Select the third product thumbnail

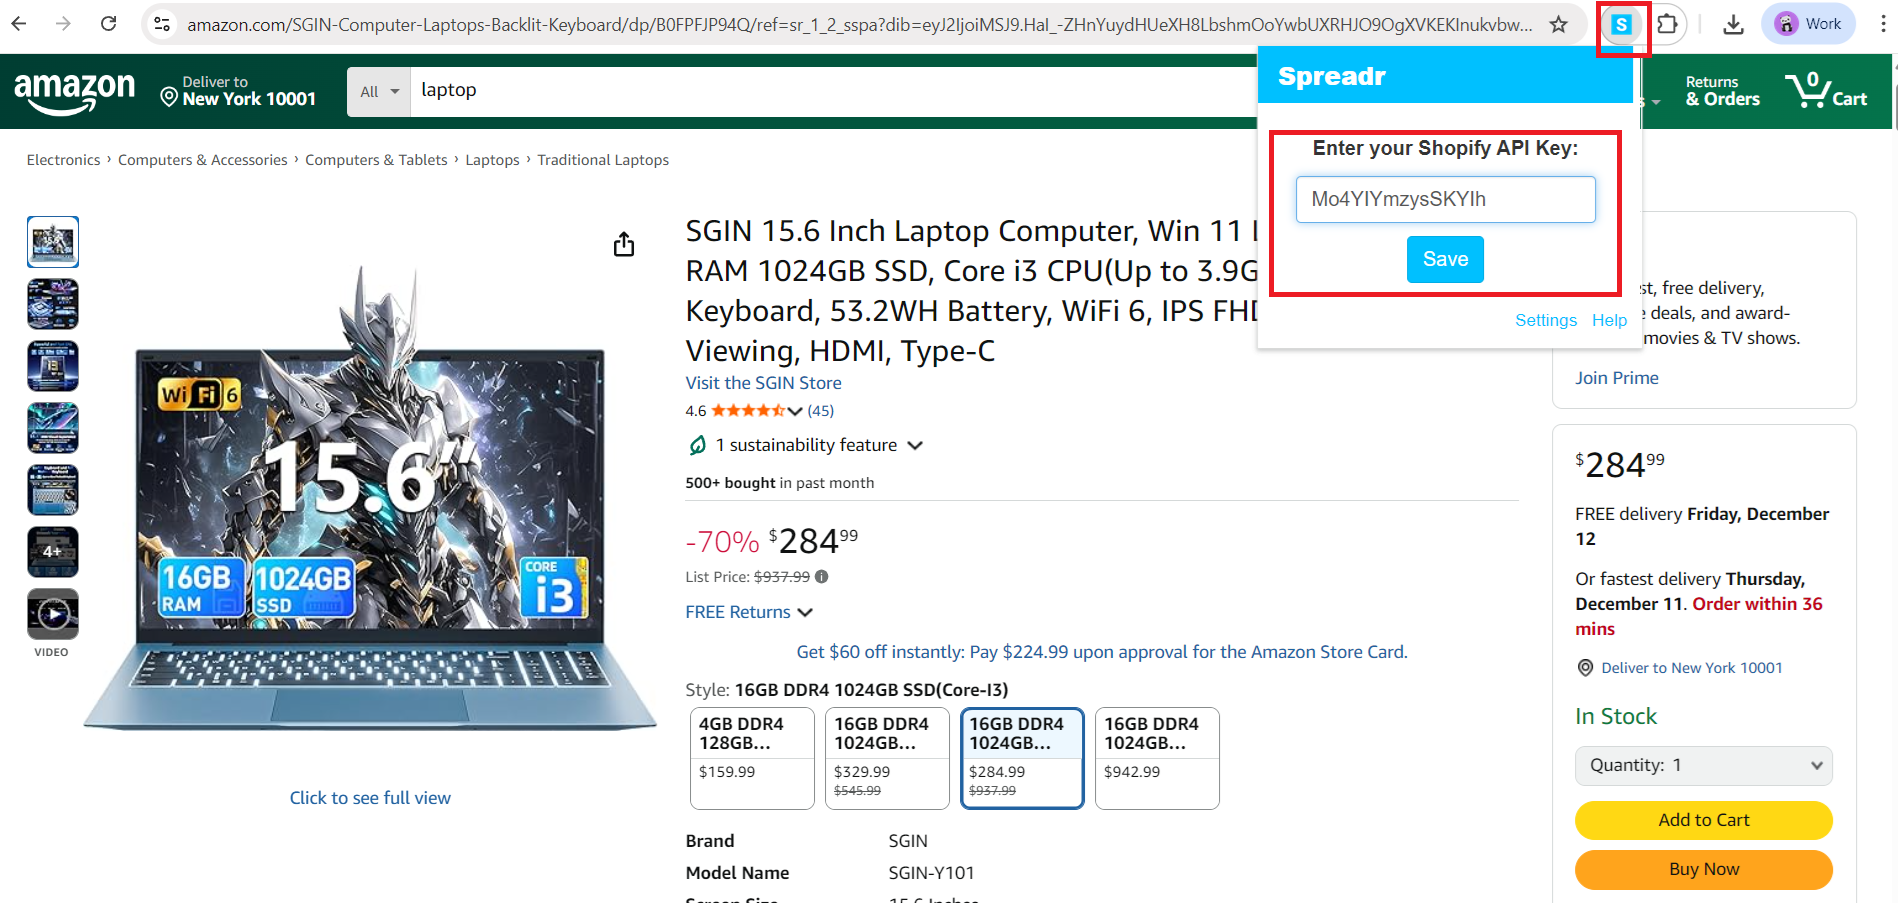pyautogui.click(x=53, y=366)
